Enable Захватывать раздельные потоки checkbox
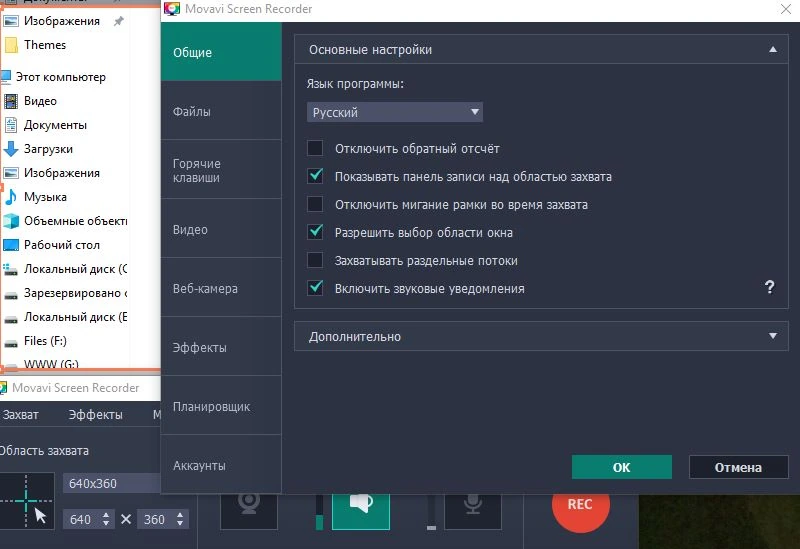This screenshot has height=549, width=800. pos(315,261)
